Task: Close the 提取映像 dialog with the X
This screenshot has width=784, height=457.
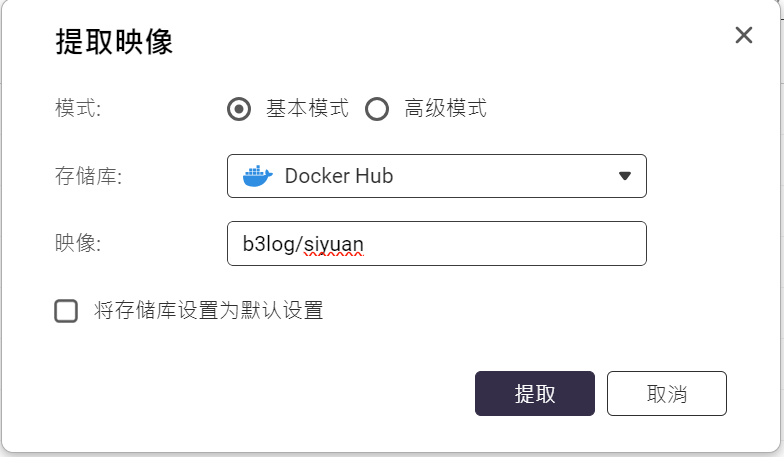Action: point(743,36)
